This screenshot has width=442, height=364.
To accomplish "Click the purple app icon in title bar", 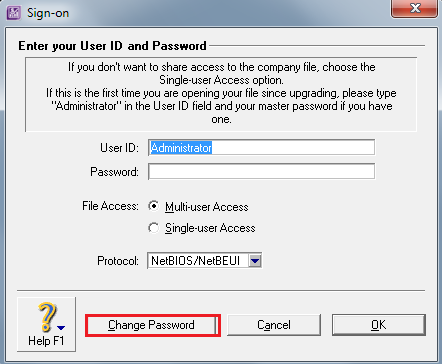I will [x=14, y=13].
